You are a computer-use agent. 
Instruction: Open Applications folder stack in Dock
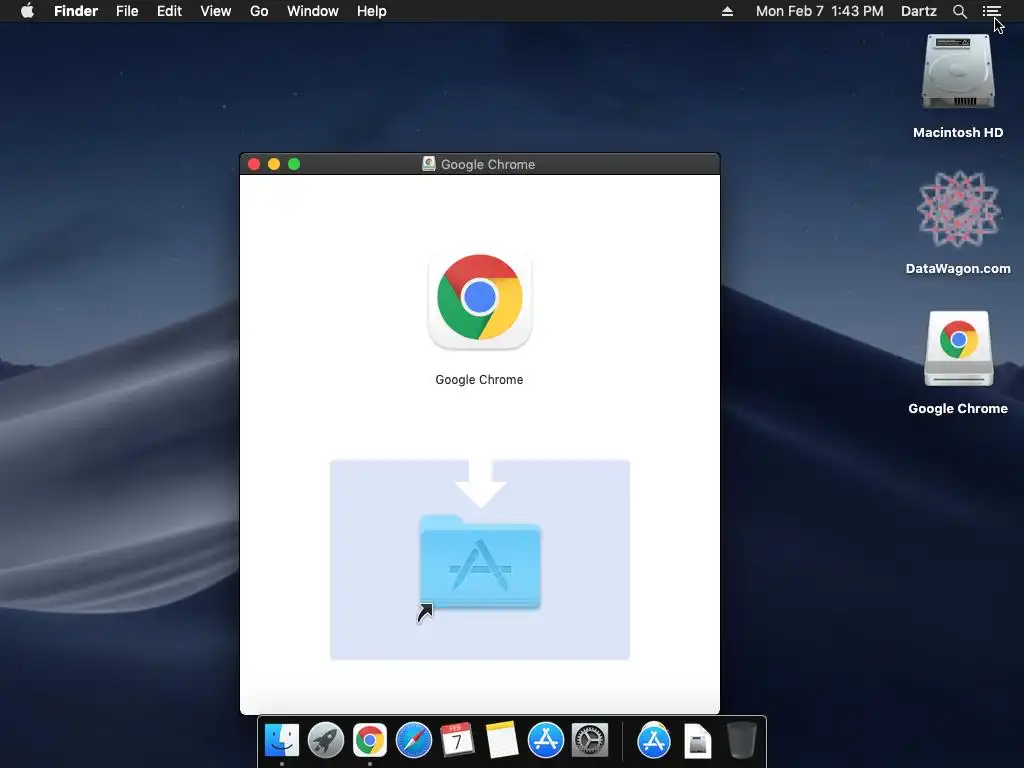point(654,741)
